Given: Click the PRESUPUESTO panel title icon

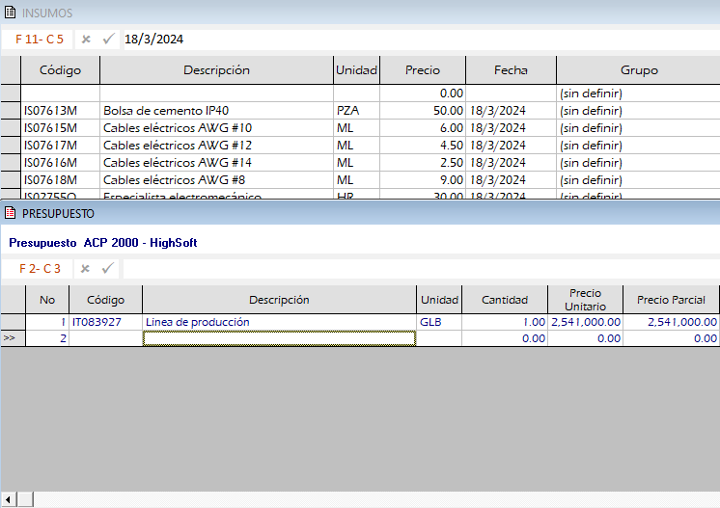Looking at the screenshot, I should click(11, 213).
